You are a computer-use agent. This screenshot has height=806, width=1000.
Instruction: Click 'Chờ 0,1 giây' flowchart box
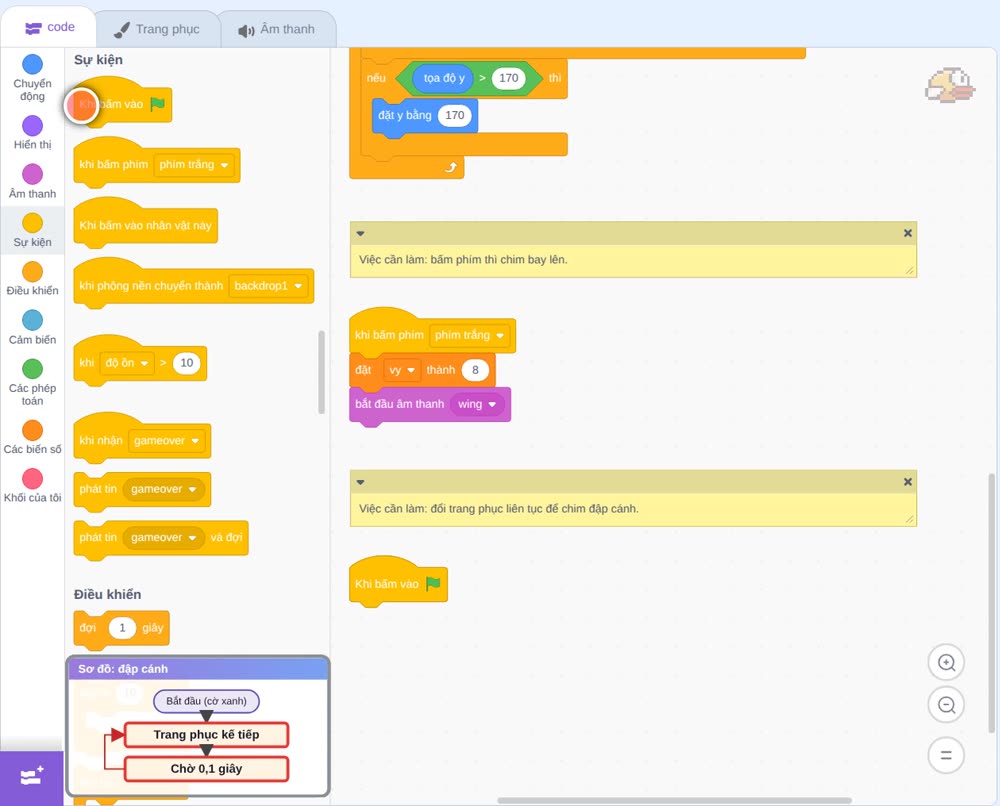click(206, 768)
